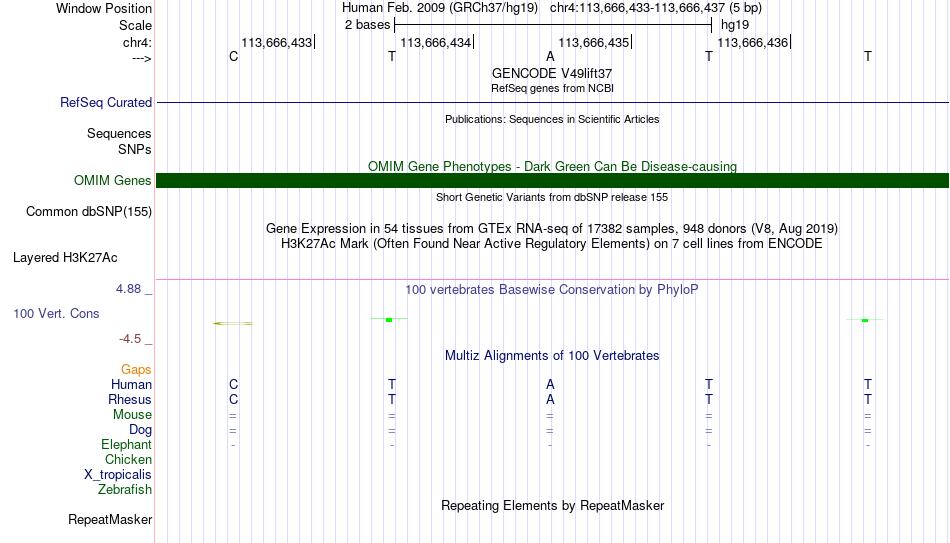Click the -4.5 PhyloP lower limit value
This screenshot has width=950, height=543.
[x=130, y=339]
